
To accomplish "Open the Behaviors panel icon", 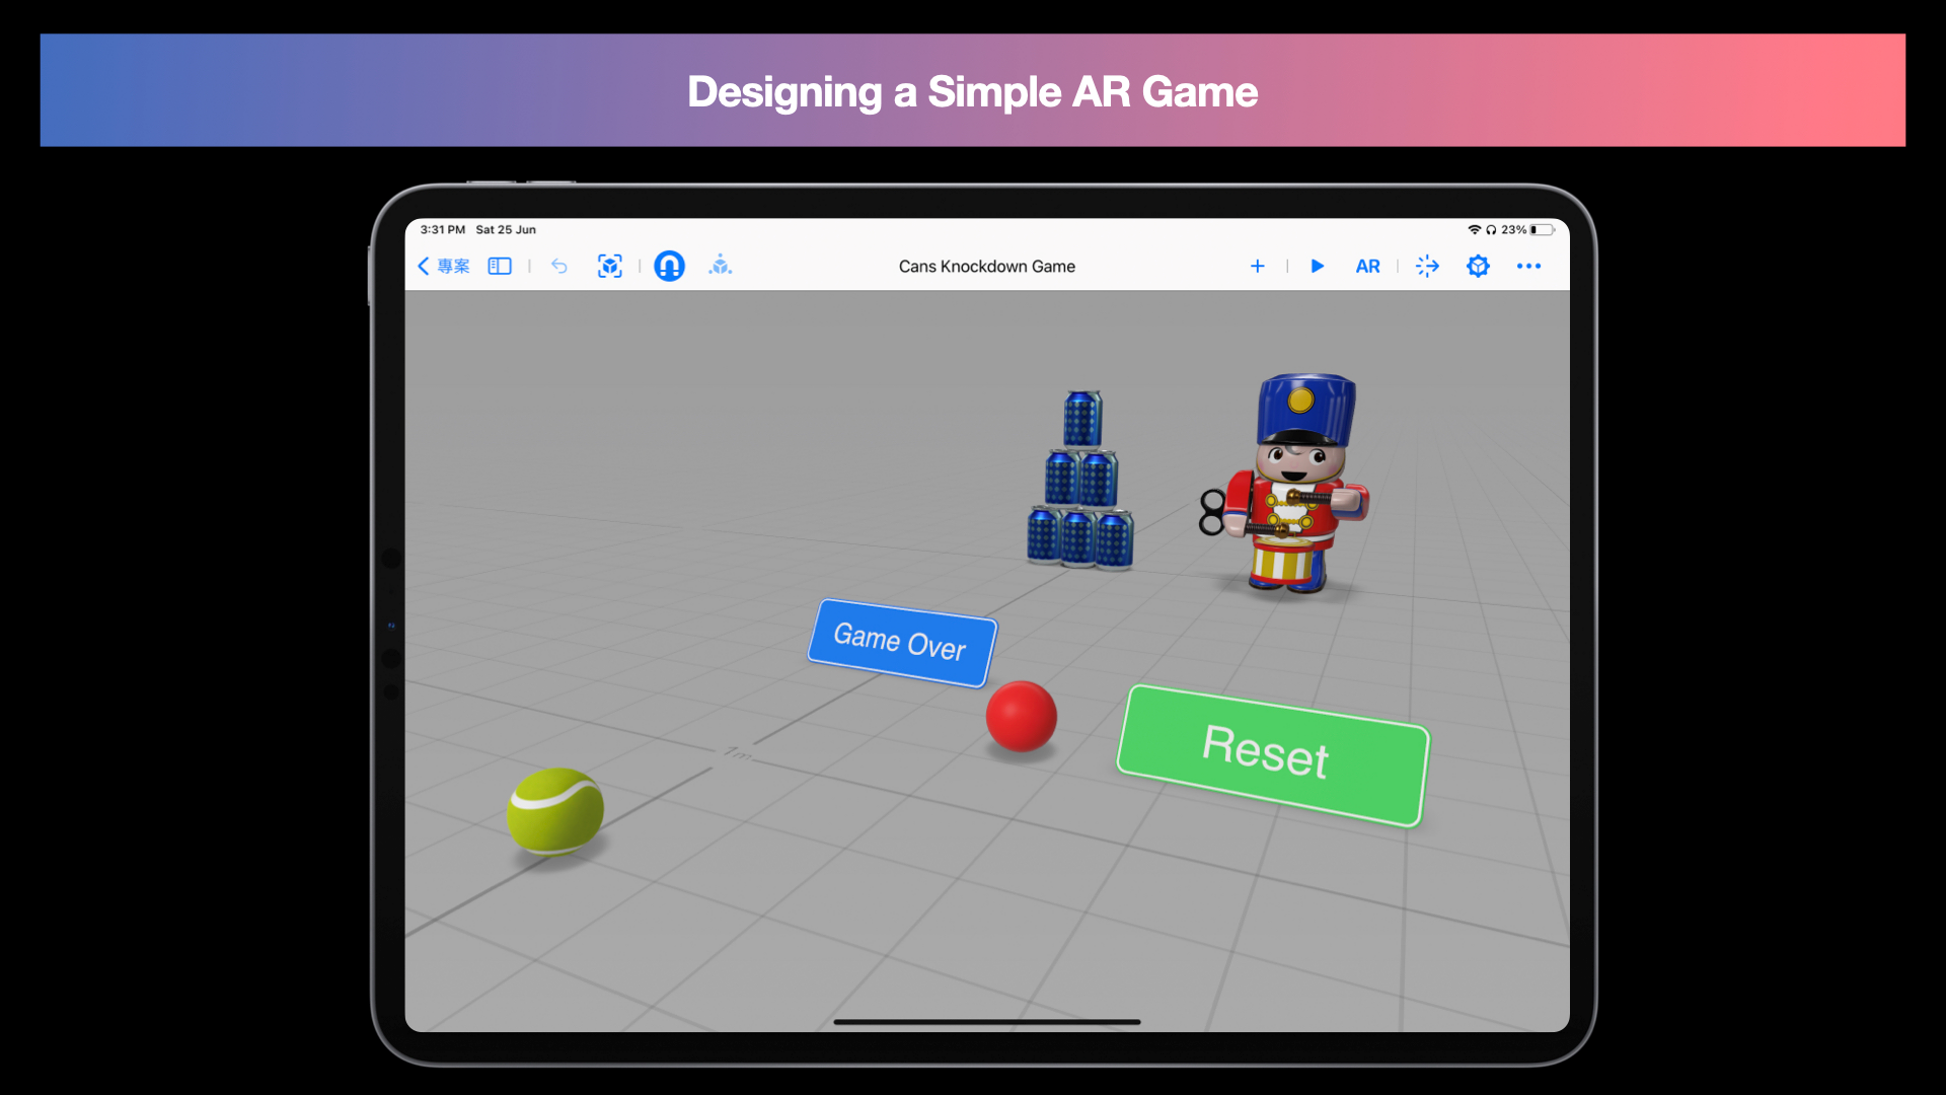I will click(1427, 266).
